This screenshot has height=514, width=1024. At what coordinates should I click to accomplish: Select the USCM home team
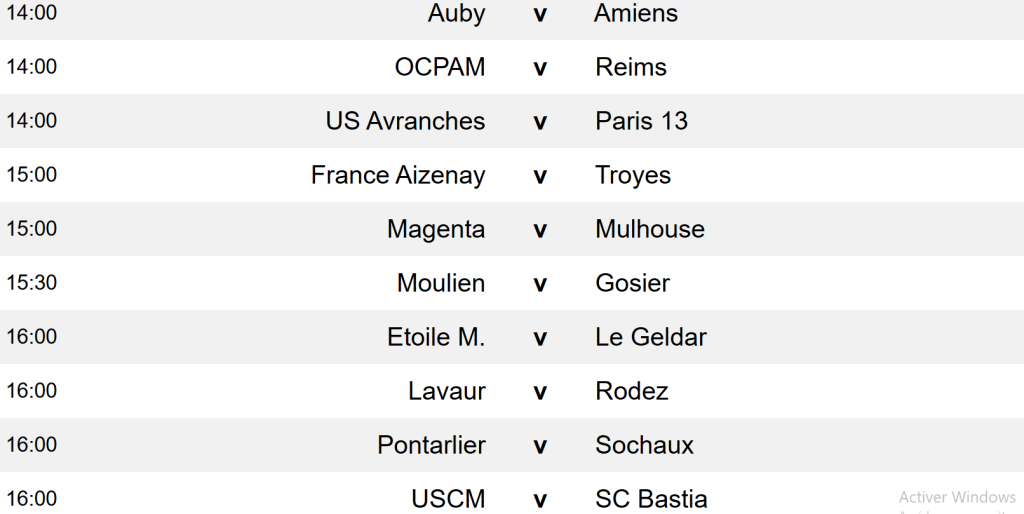point(448,499)
